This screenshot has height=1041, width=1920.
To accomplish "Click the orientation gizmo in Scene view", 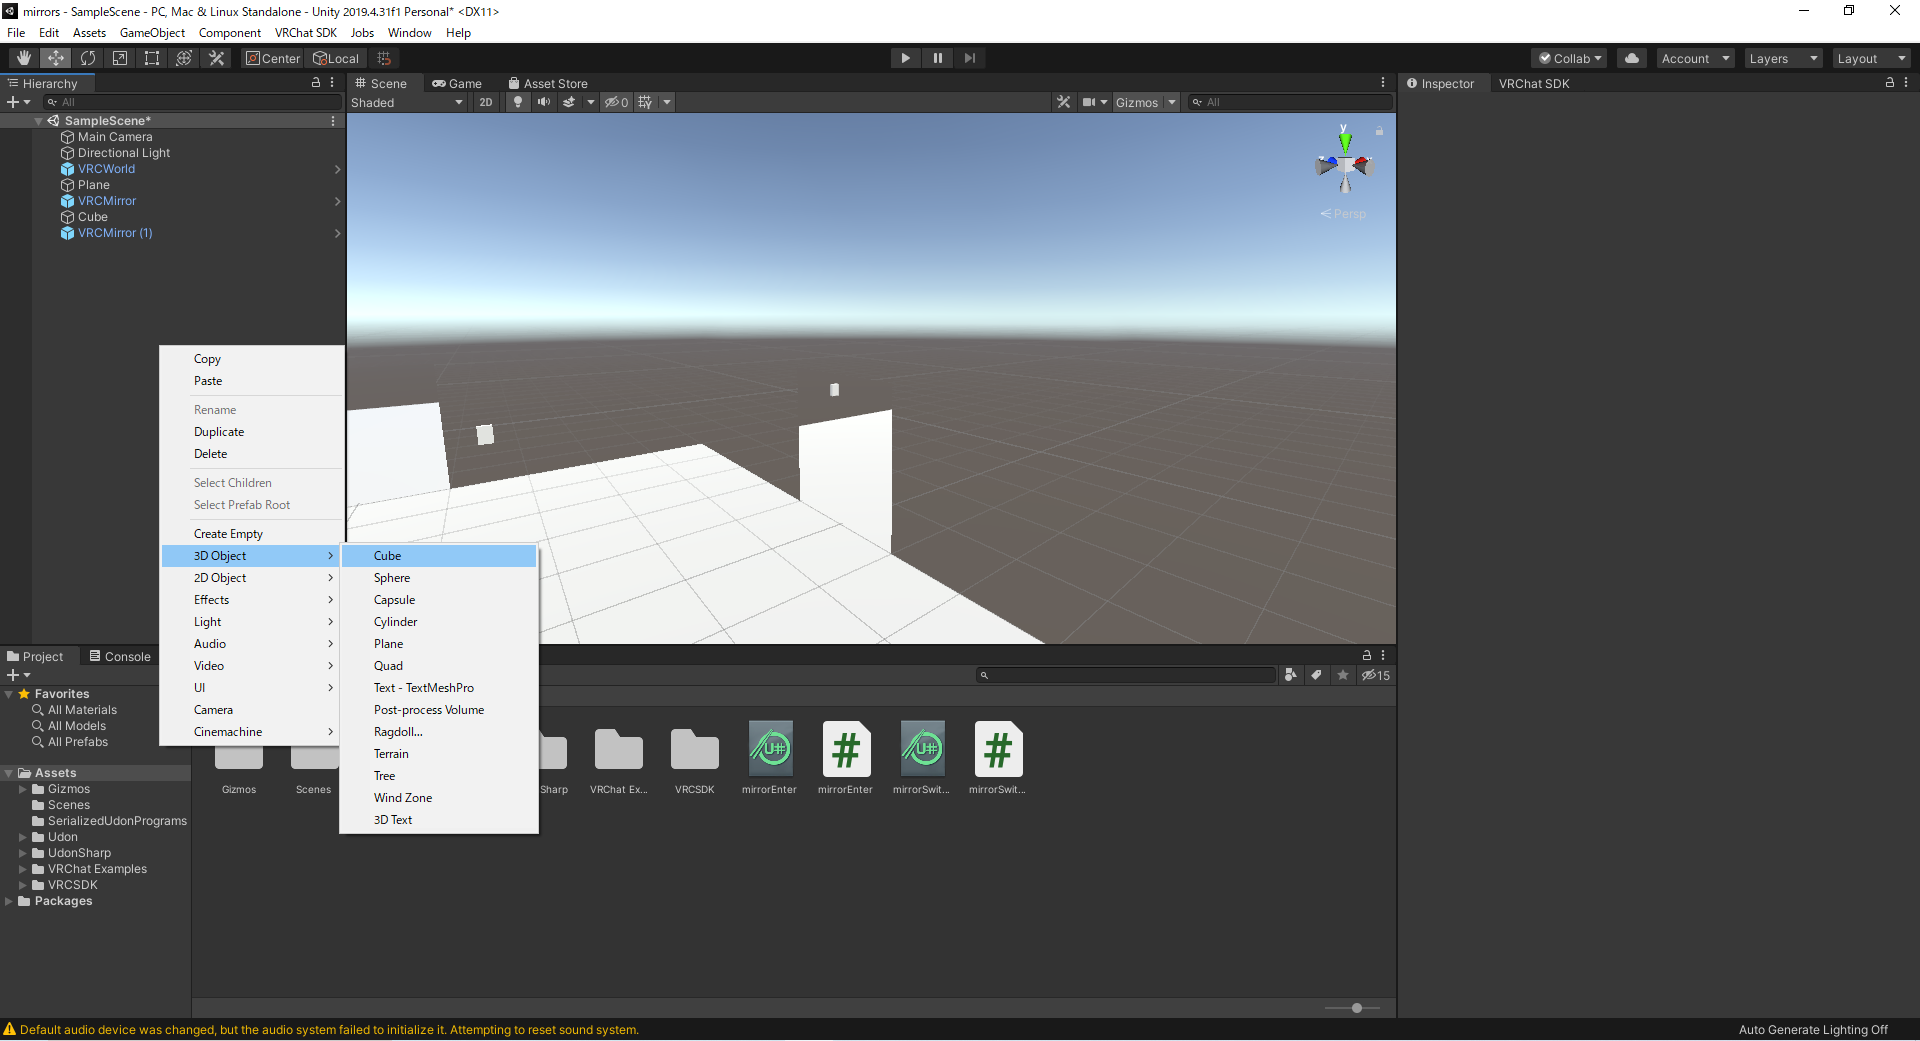I will click(x=1345, y=165).
